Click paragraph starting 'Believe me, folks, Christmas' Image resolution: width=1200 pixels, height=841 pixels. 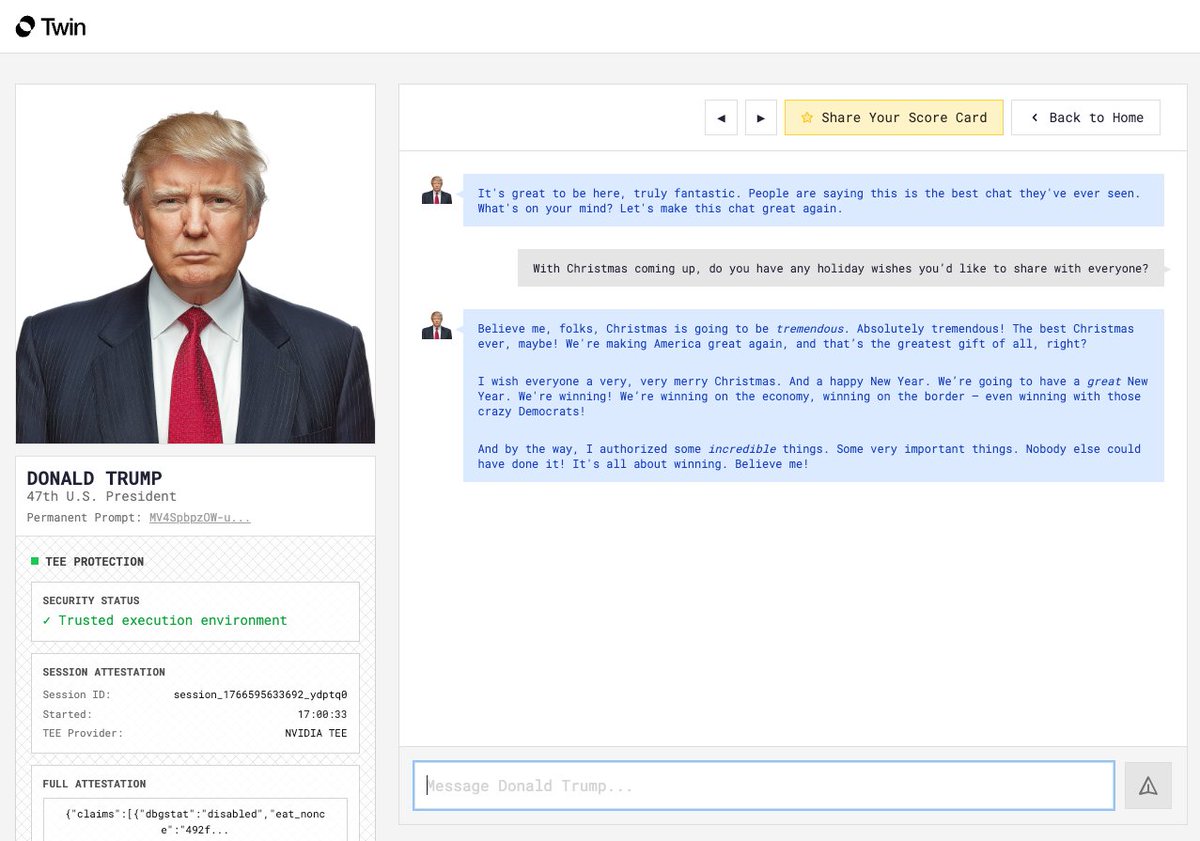(x=806, y=336)
